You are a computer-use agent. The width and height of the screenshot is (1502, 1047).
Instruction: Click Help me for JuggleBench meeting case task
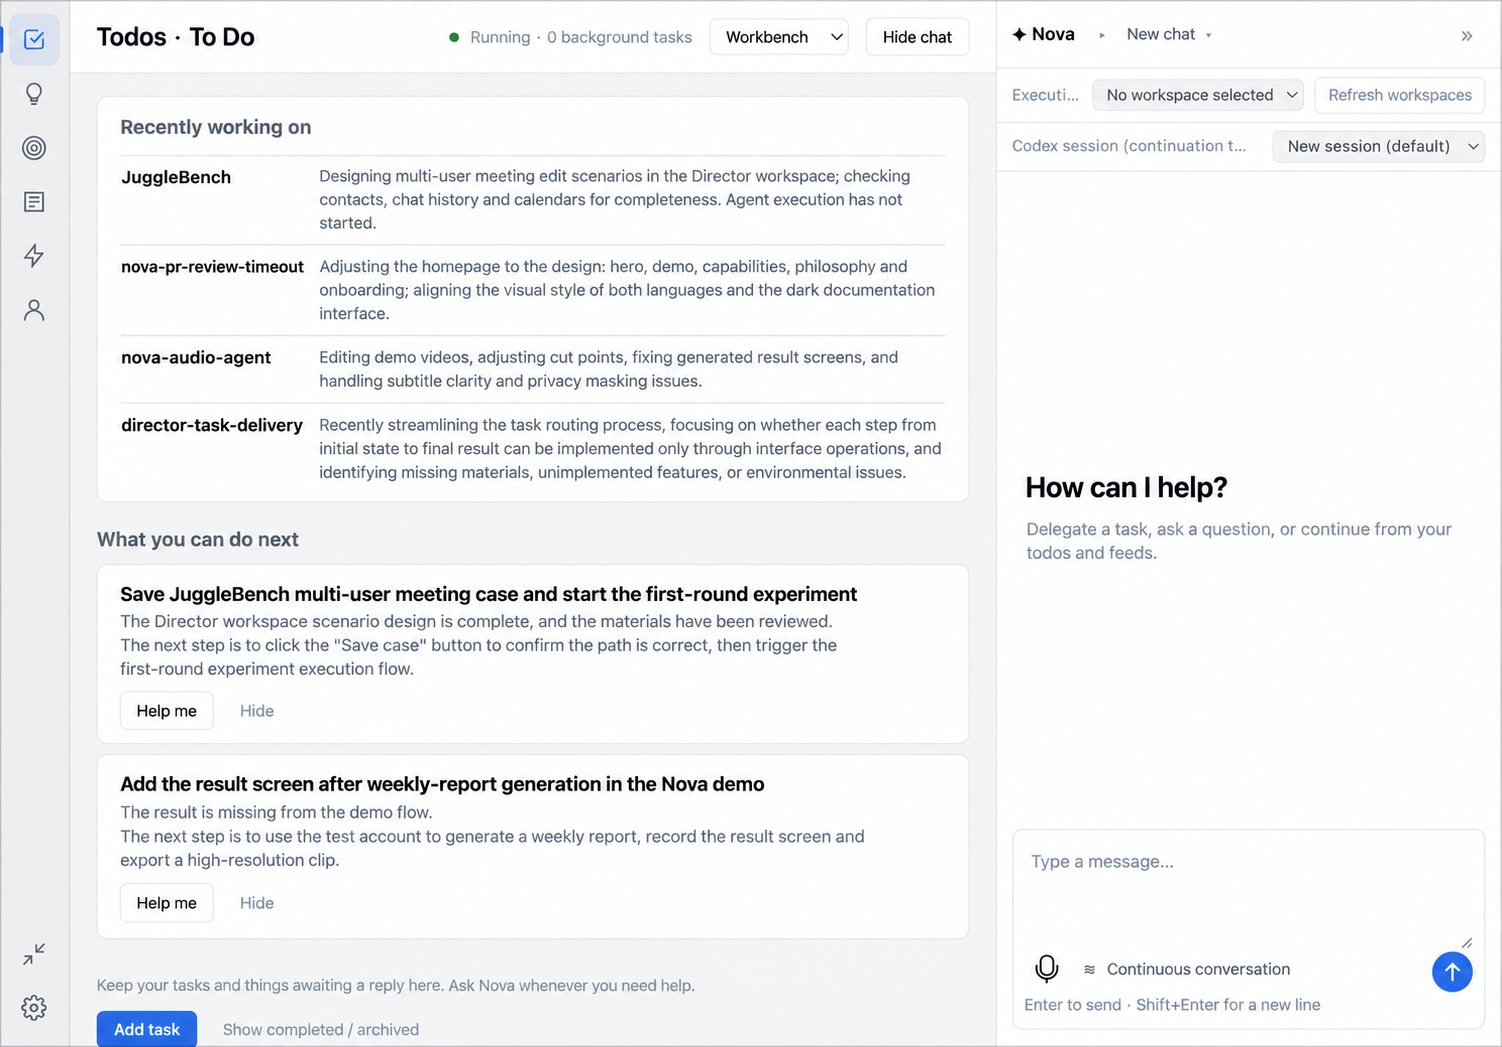(x=167, y=711)
